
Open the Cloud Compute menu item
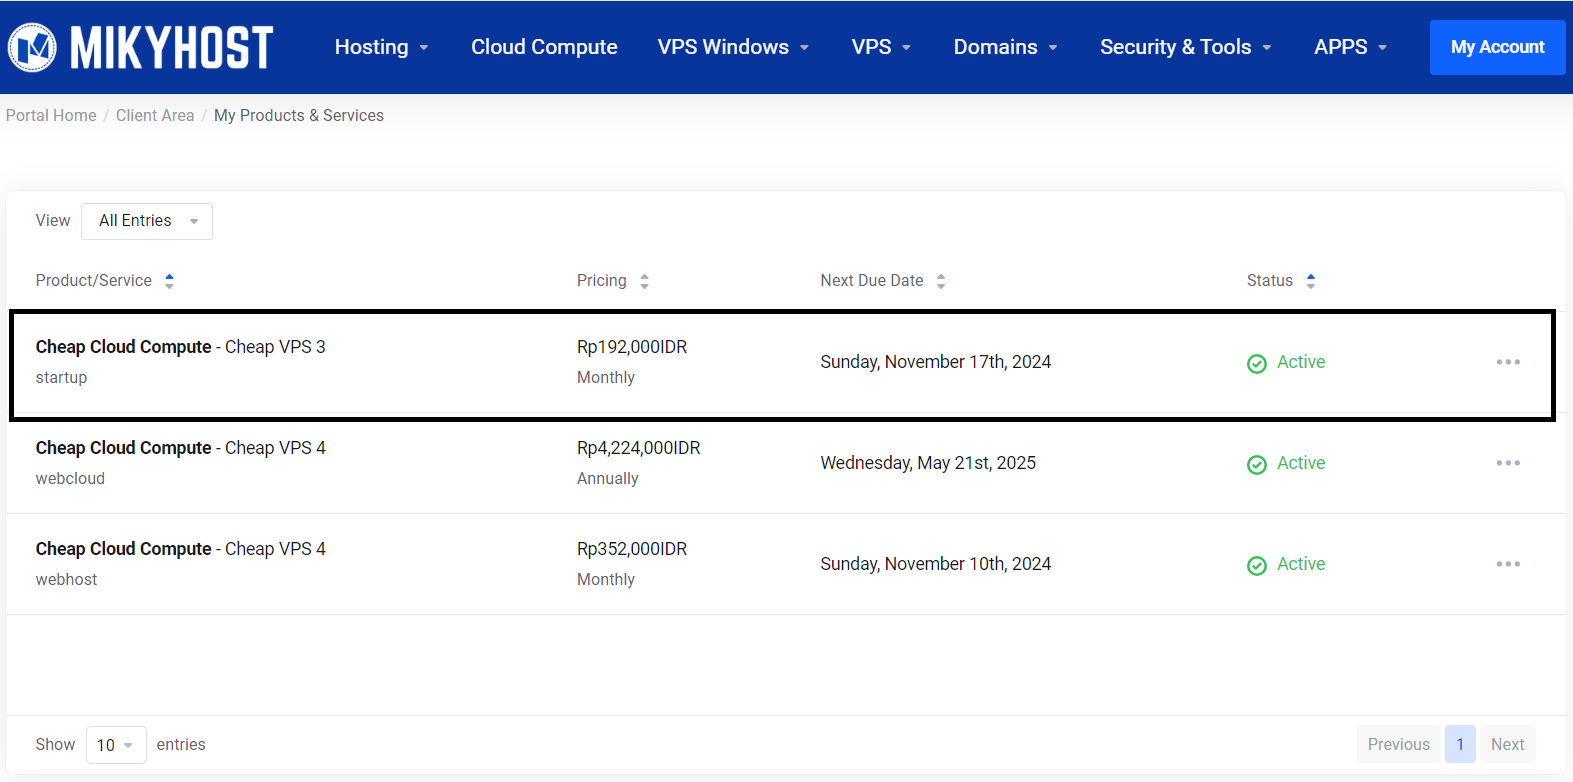tap(544, 47)
